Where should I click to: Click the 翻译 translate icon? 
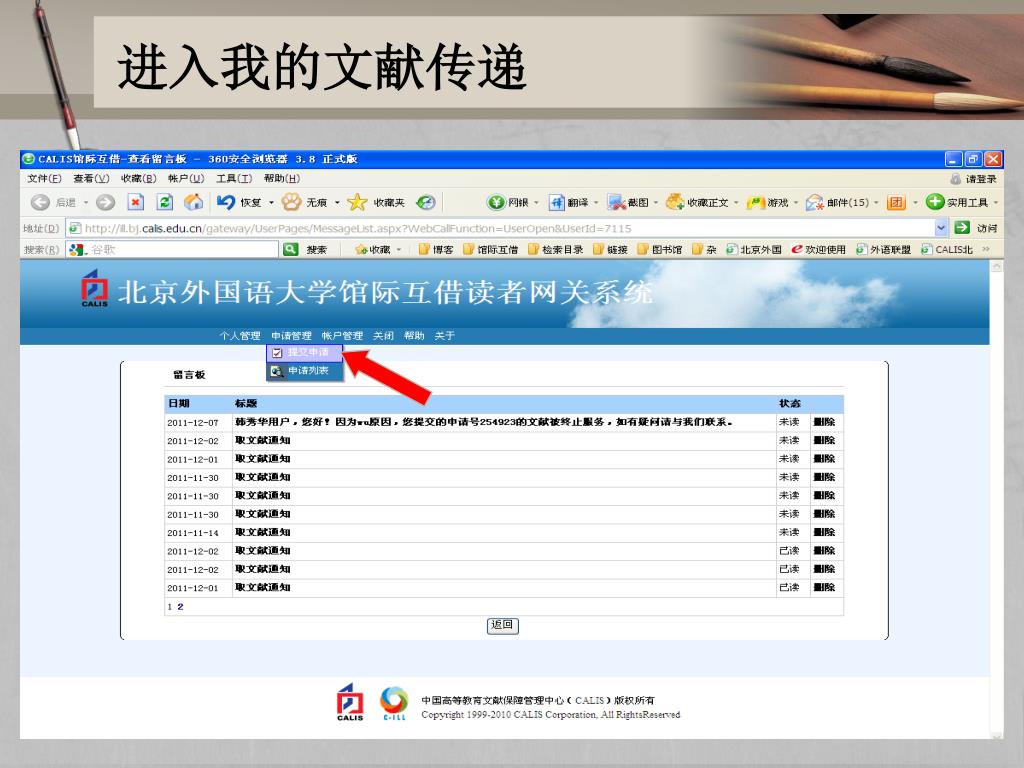pos(556,202)
